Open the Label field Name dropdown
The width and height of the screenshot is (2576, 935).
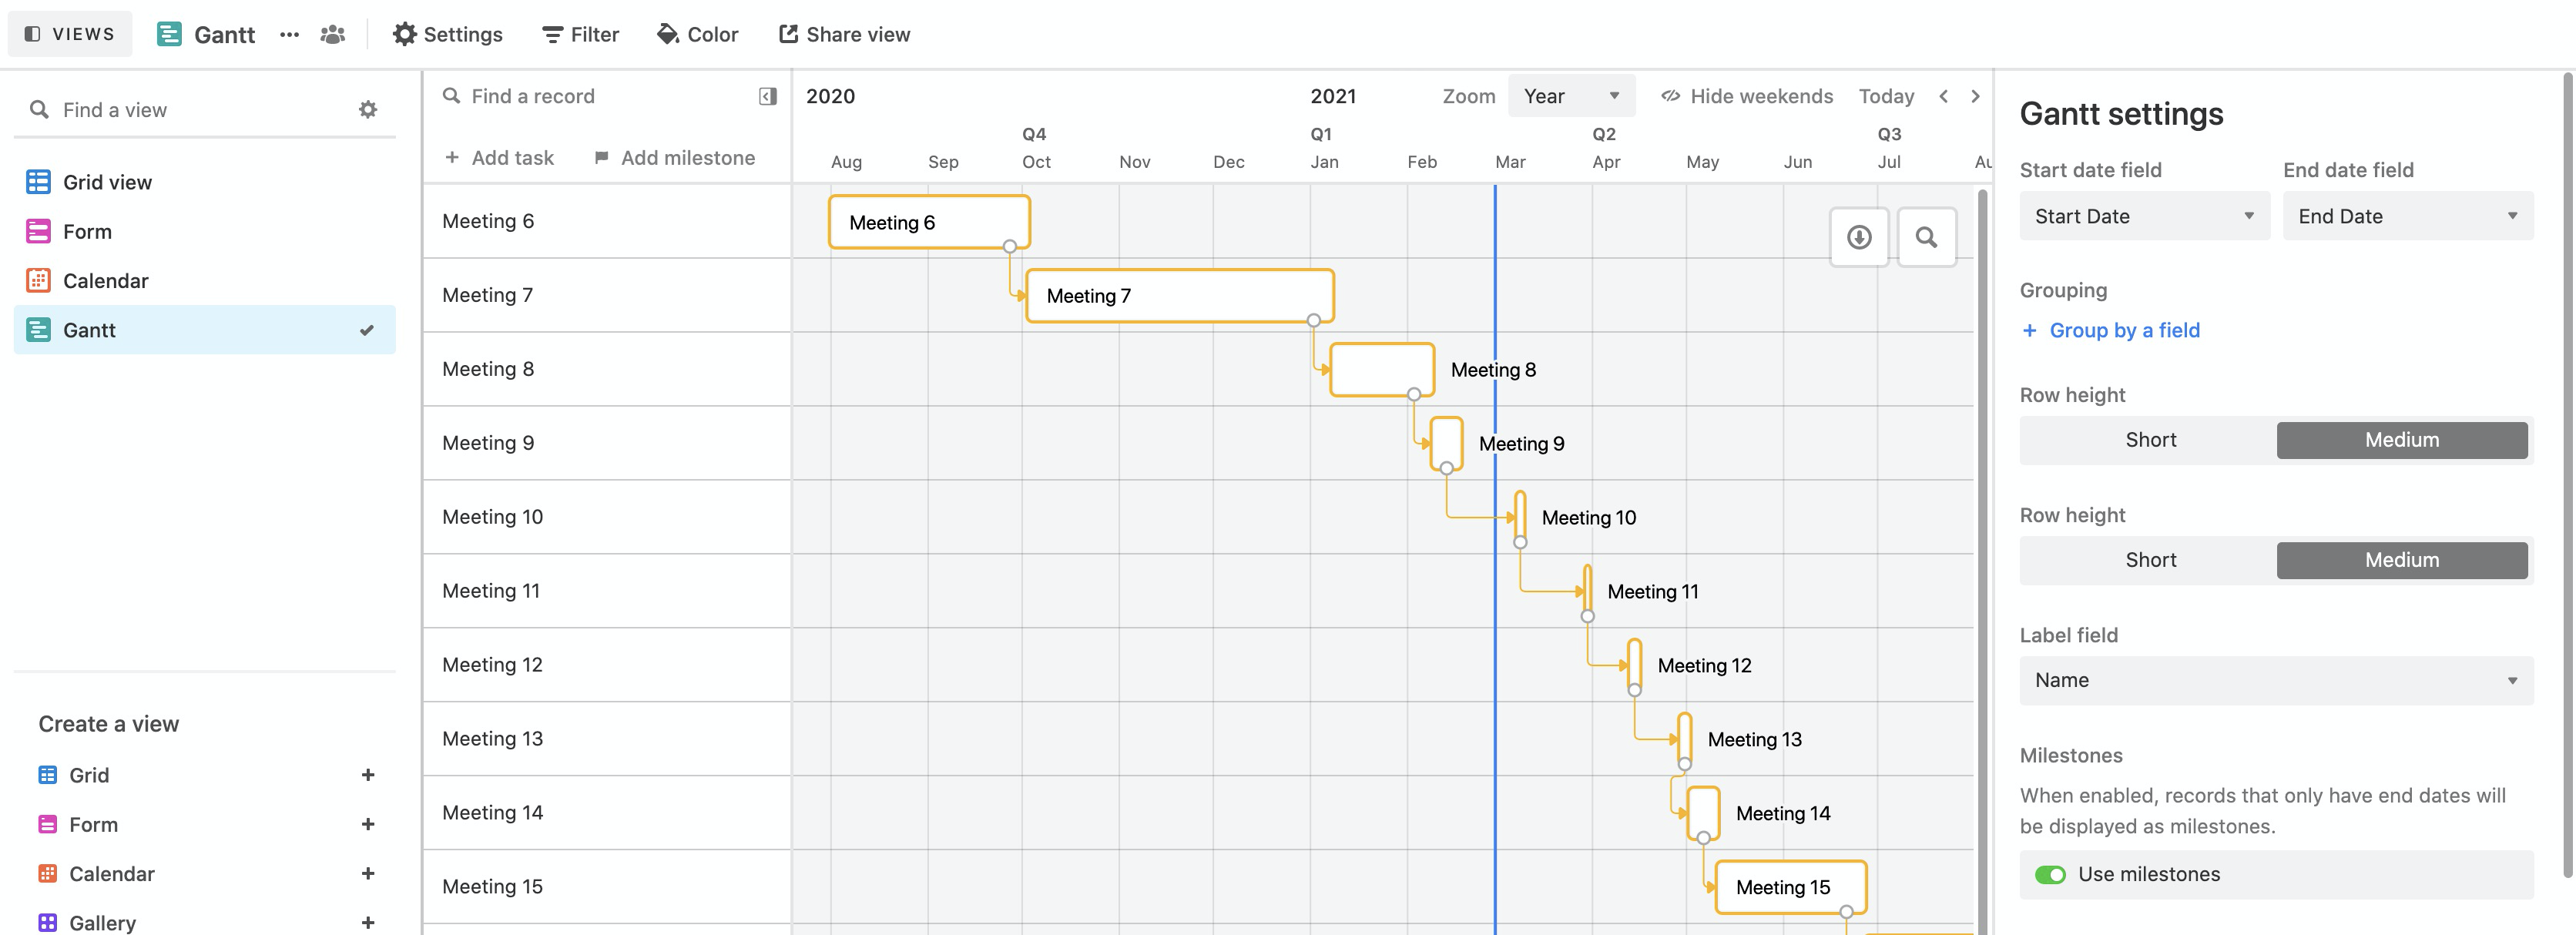(x=2276, y=680)
